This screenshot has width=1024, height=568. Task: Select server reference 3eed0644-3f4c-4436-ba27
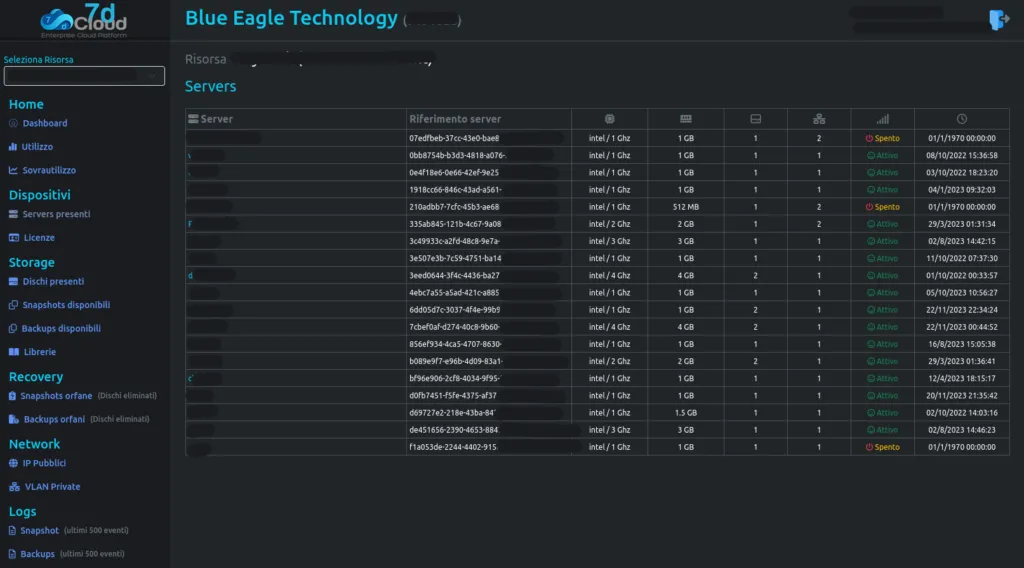click(454, 276)
